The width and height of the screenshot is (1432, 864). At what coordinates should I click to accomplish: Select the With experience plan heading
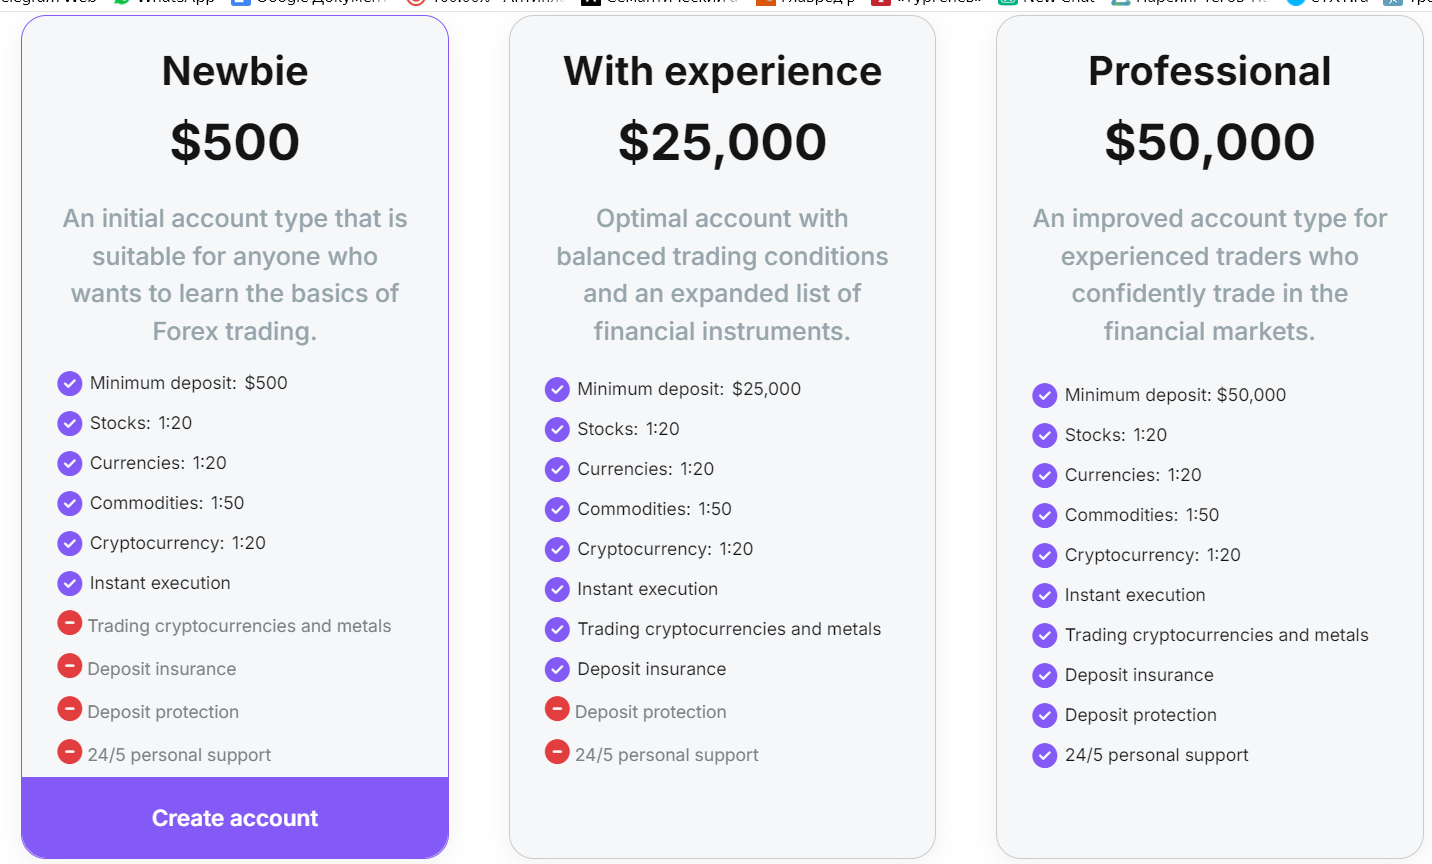click(722, 71)
